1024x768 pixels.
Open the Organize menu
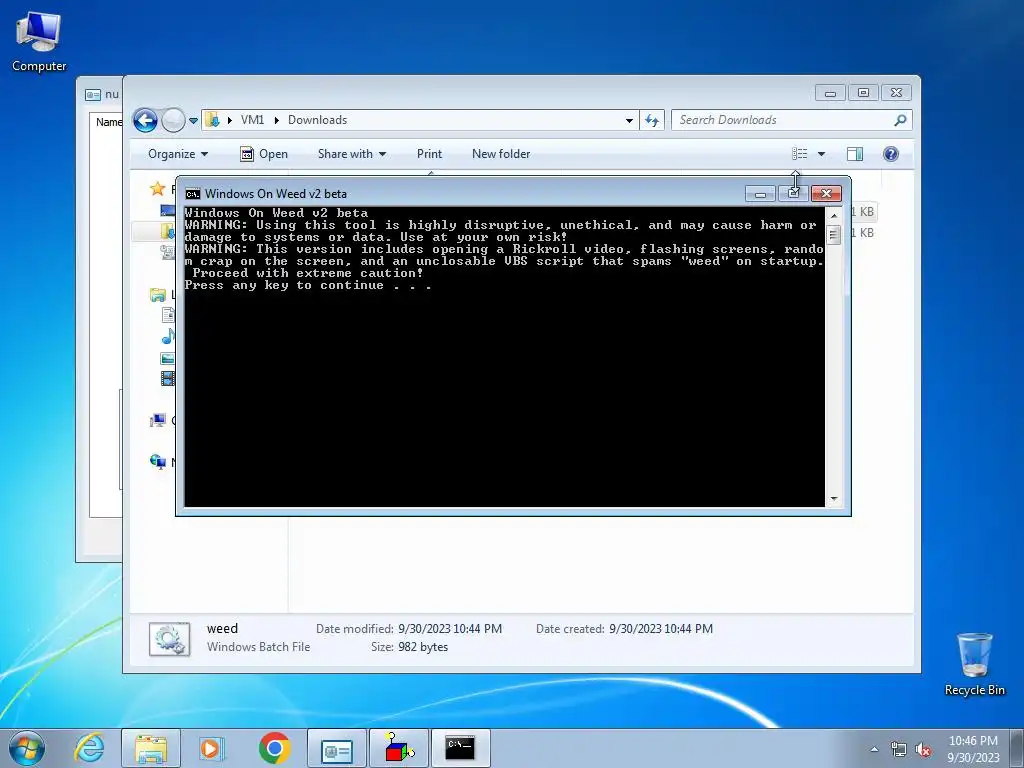pos(178,154)
